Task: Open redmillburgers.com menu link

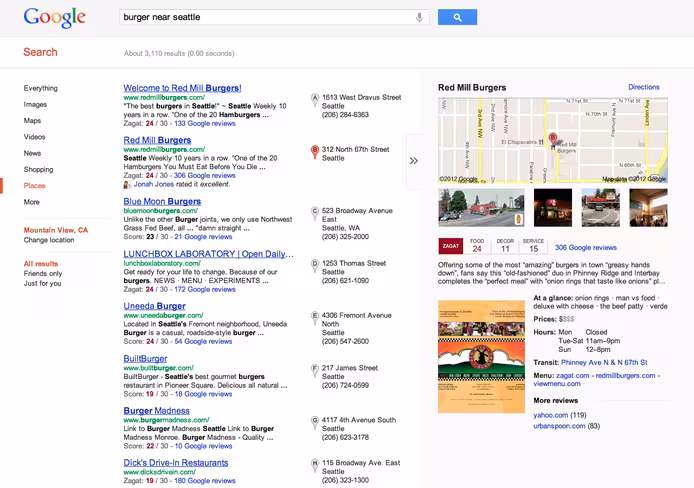Action: [625, 376]
